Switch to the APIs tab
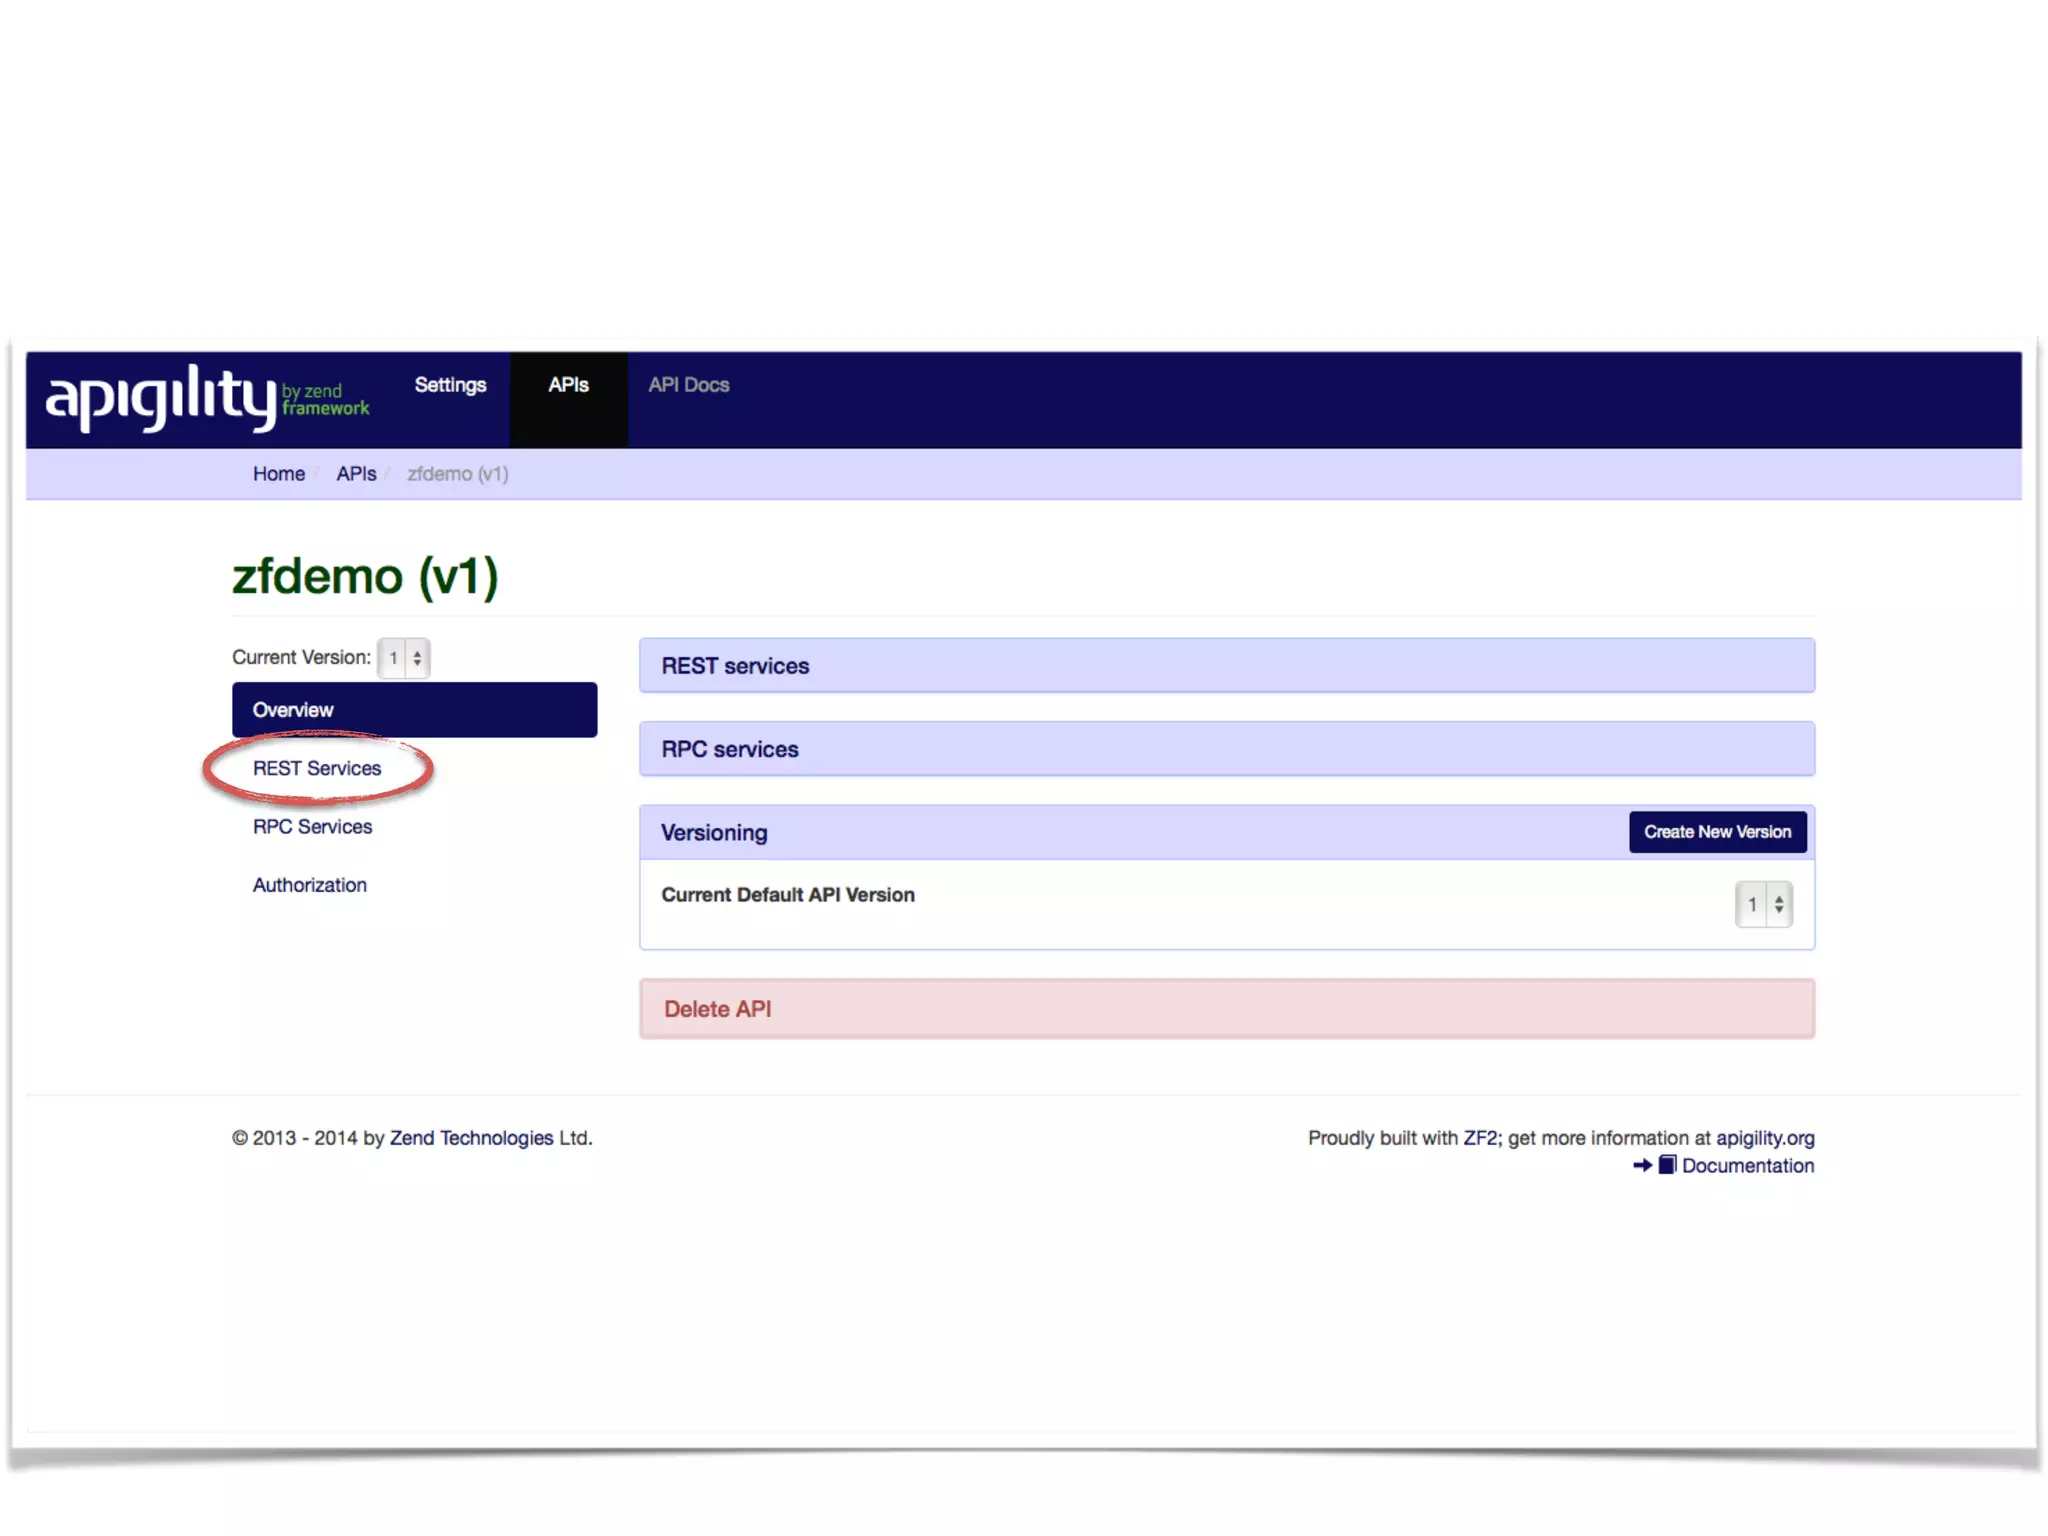 [568, 385]
